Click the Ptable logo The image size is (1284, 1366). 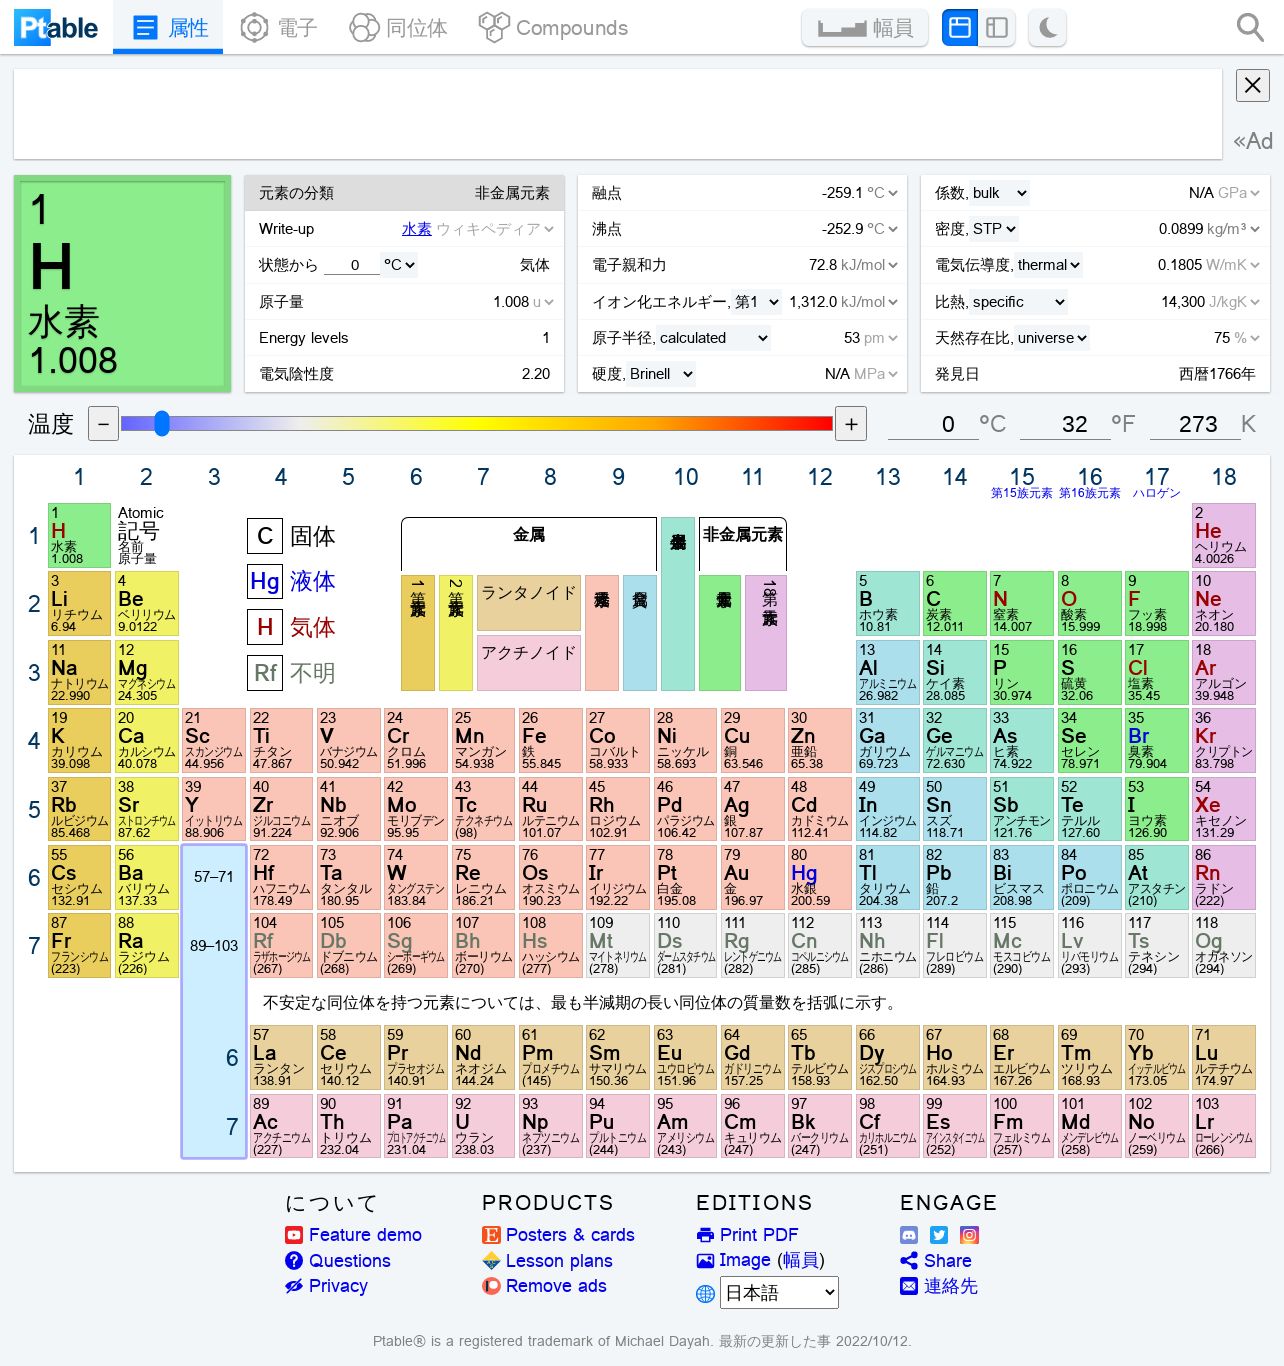pos(56,28)
